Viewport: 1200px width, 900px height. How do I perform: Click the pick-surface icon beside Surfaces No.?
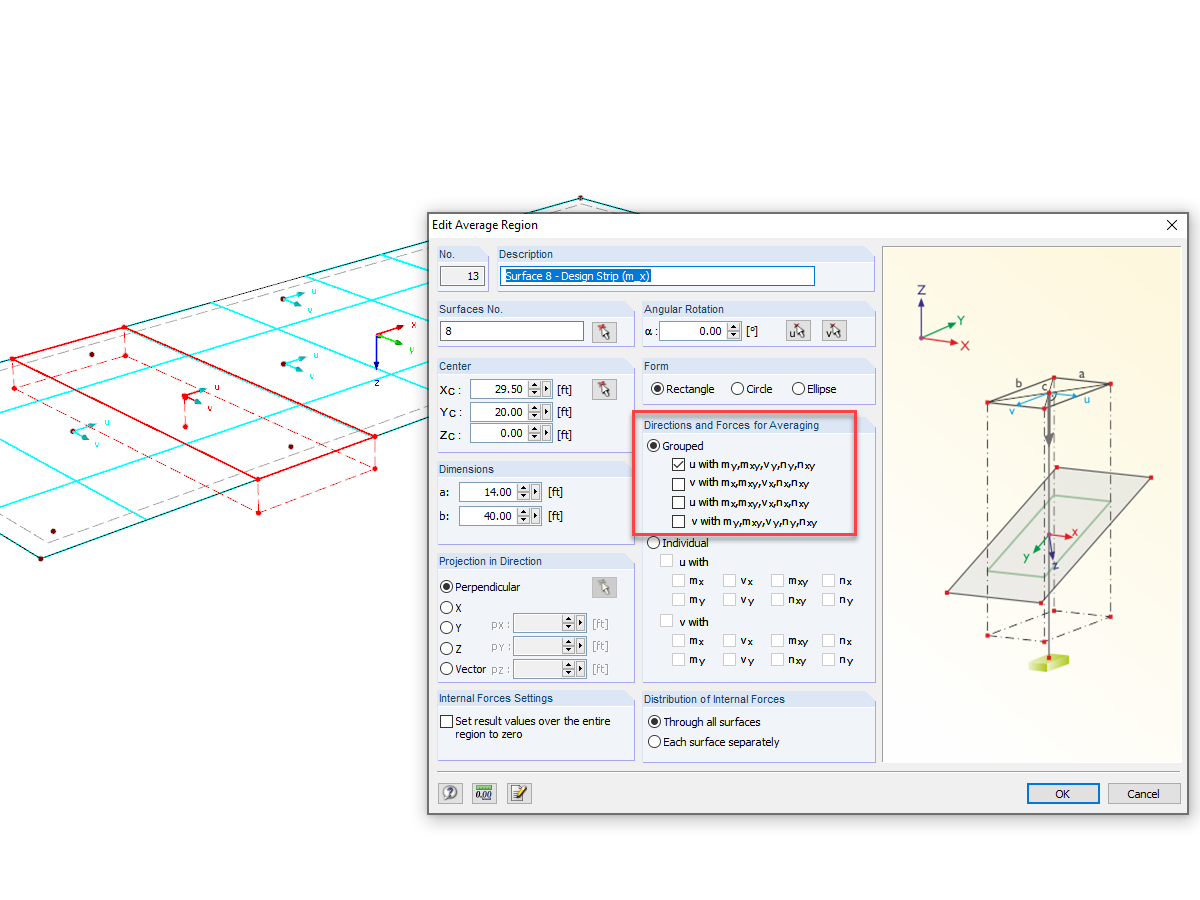point(604,332)
